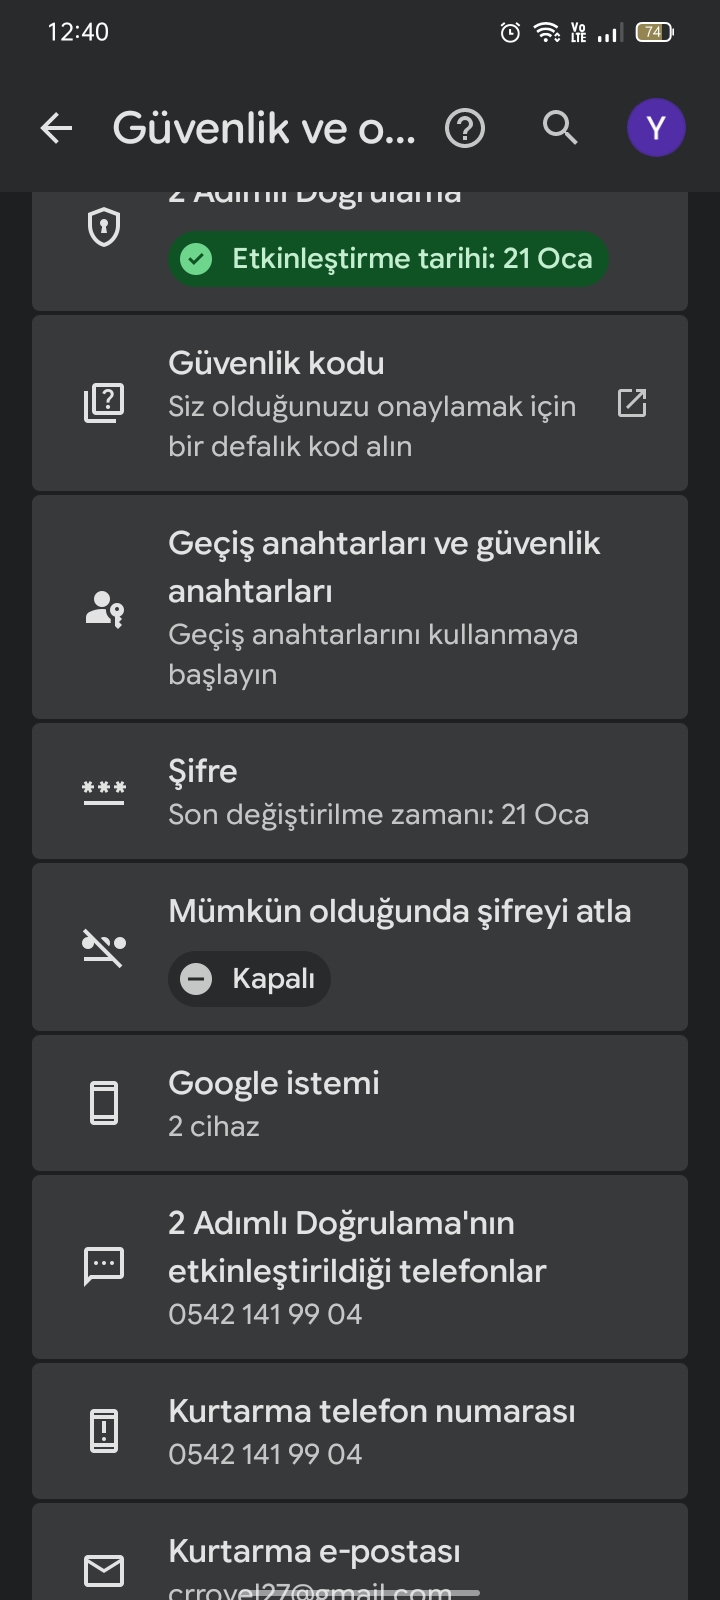Go back using the arrow icon

click(56, 128)
